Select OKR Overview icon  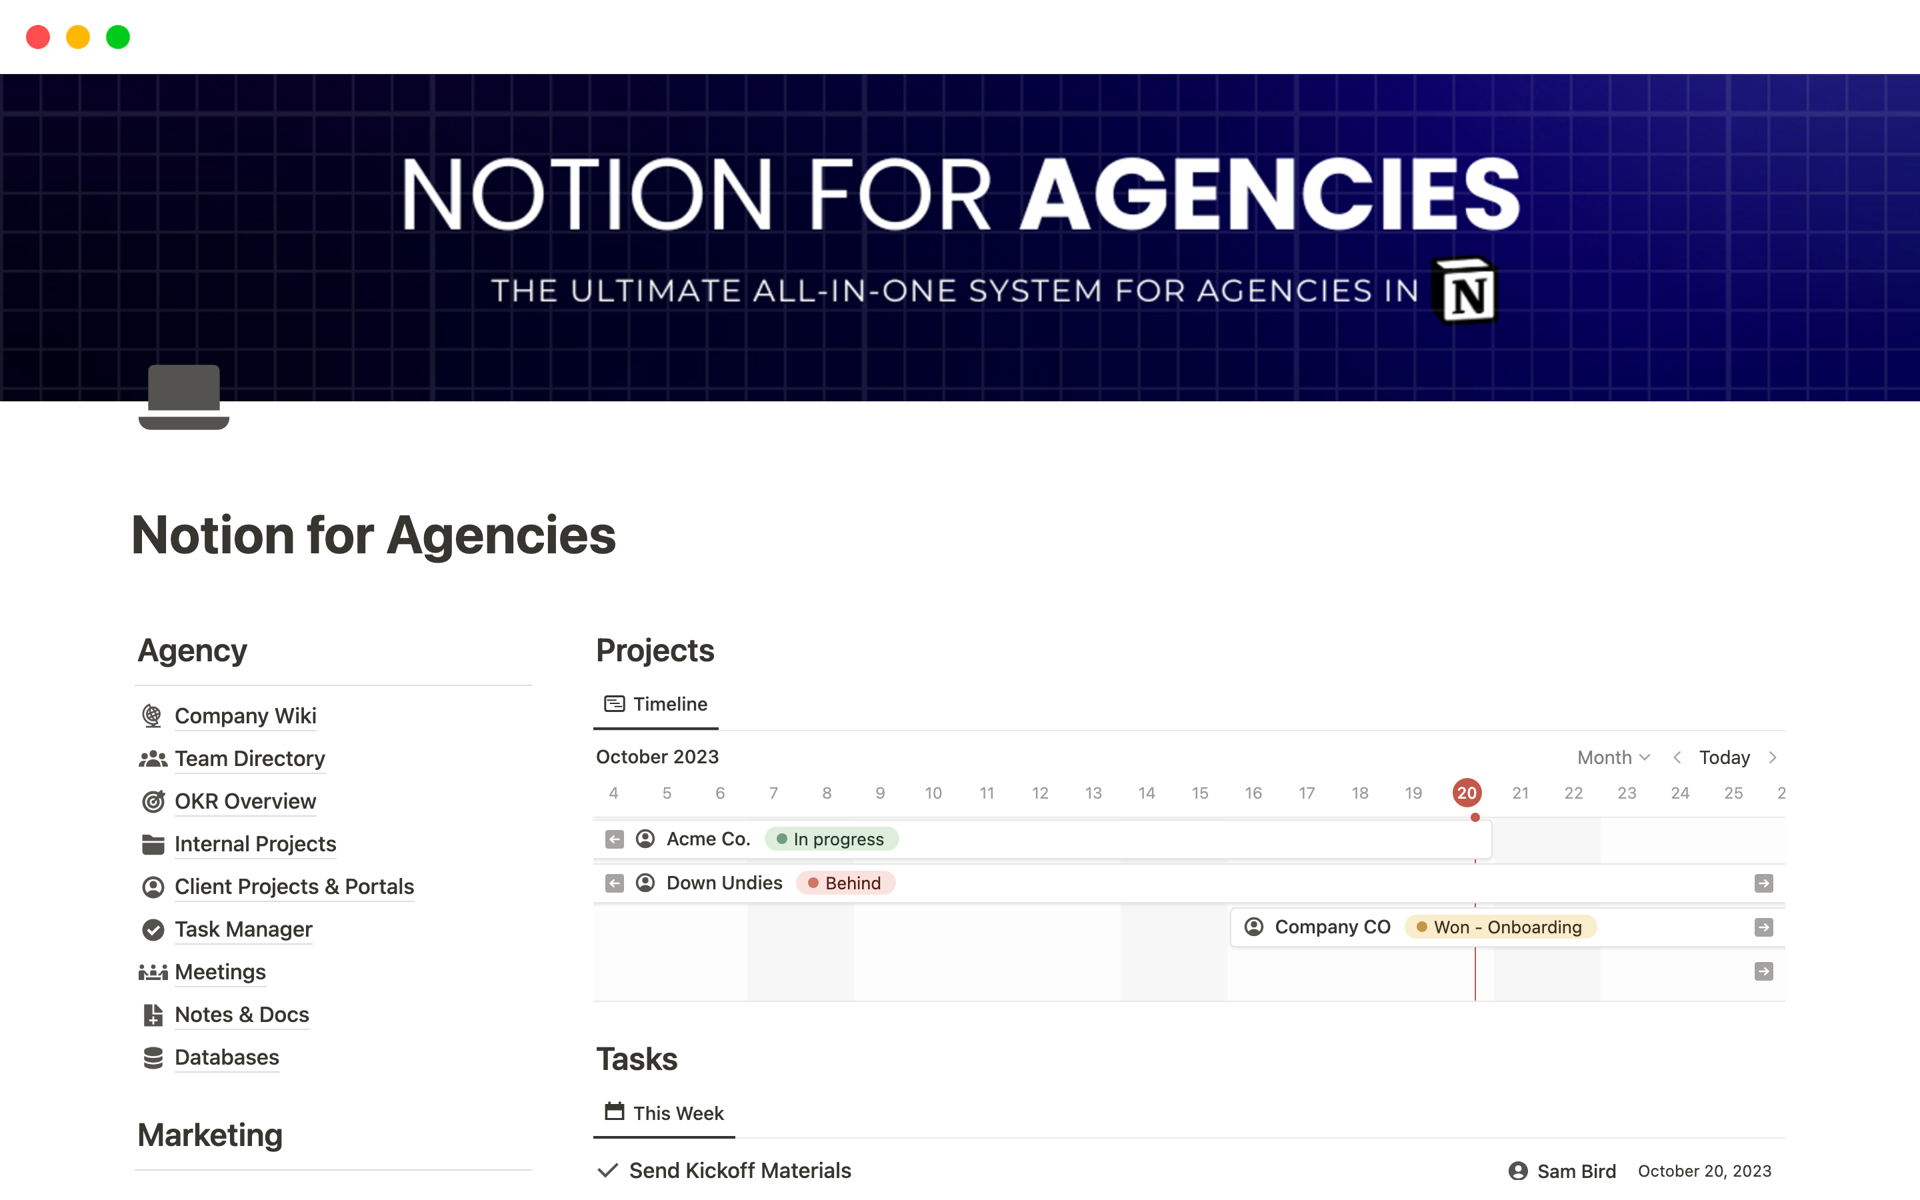click(x=152, y=800)
